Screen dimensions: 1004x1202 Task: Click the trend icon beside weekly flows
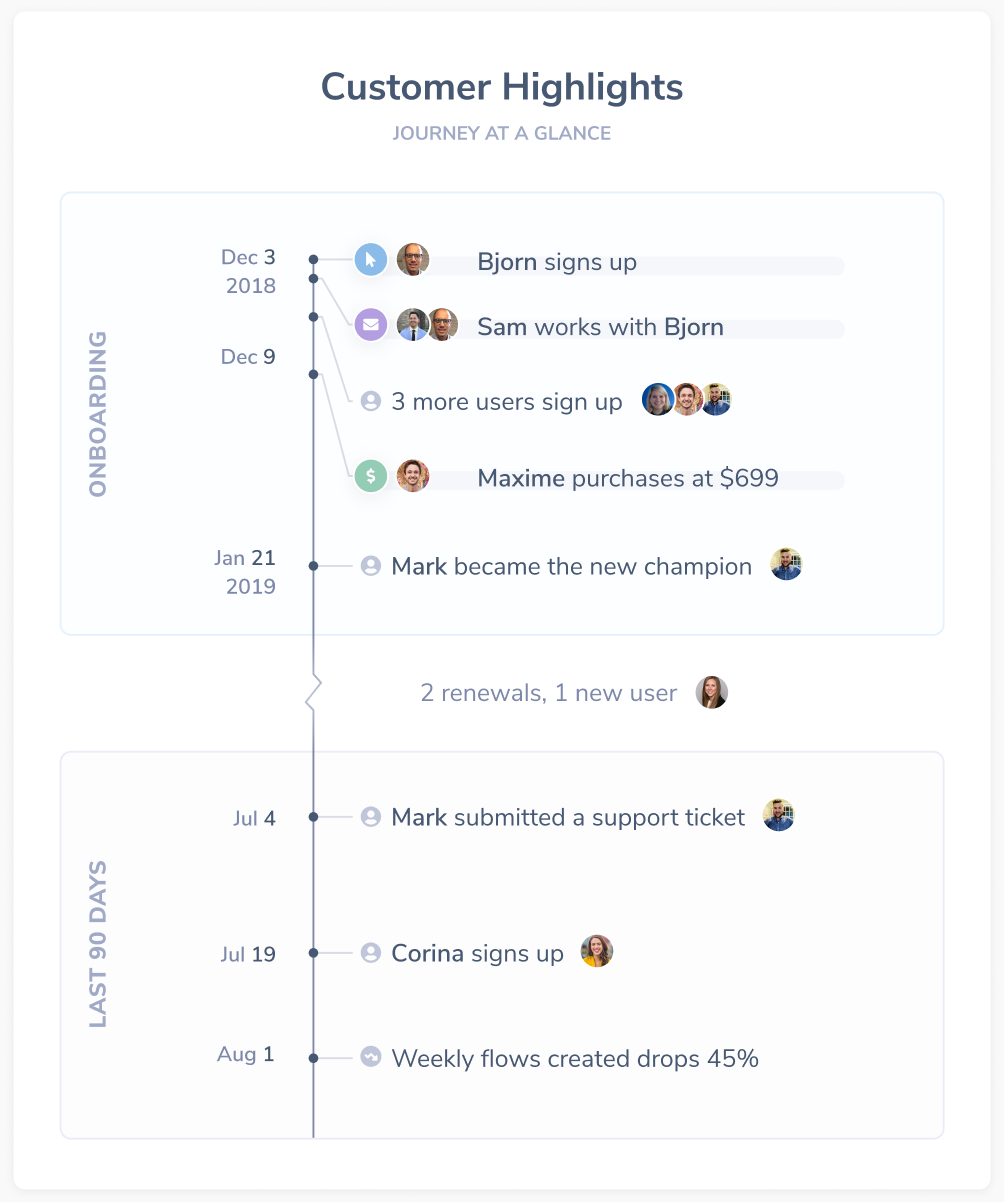pyautogui.click(x=371, y=1057)
